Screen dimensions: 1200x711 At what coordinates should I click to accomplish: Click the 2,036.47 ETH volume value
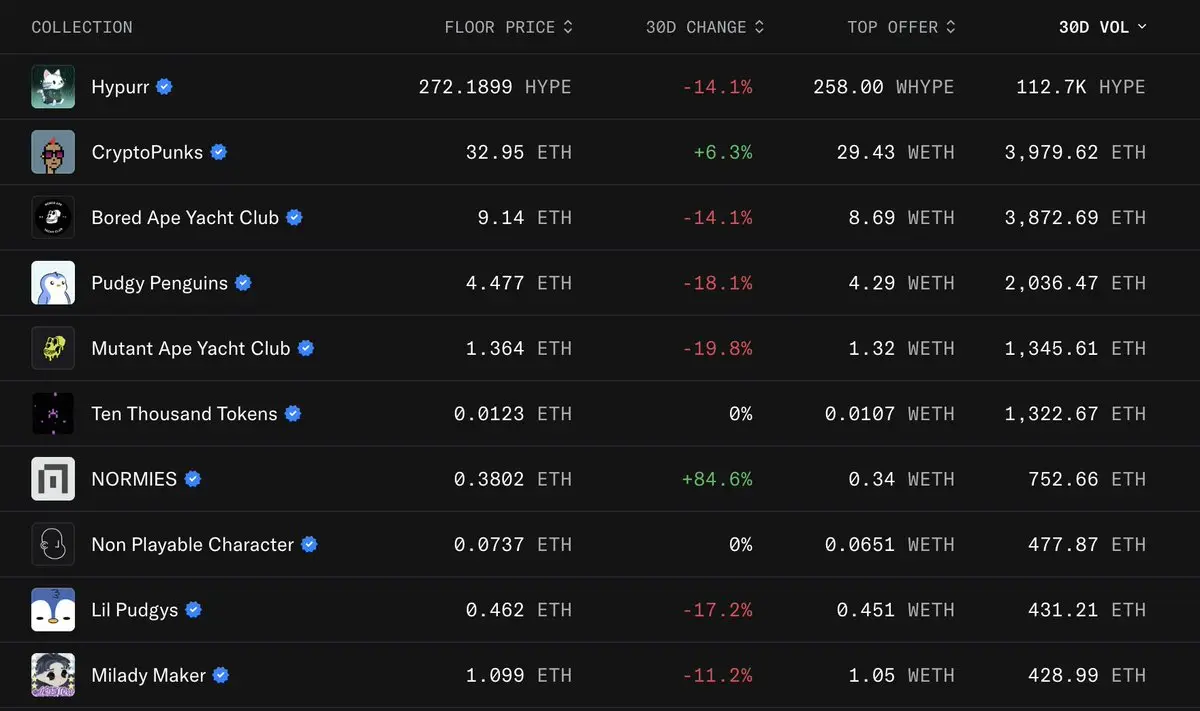coord(1075,283)
